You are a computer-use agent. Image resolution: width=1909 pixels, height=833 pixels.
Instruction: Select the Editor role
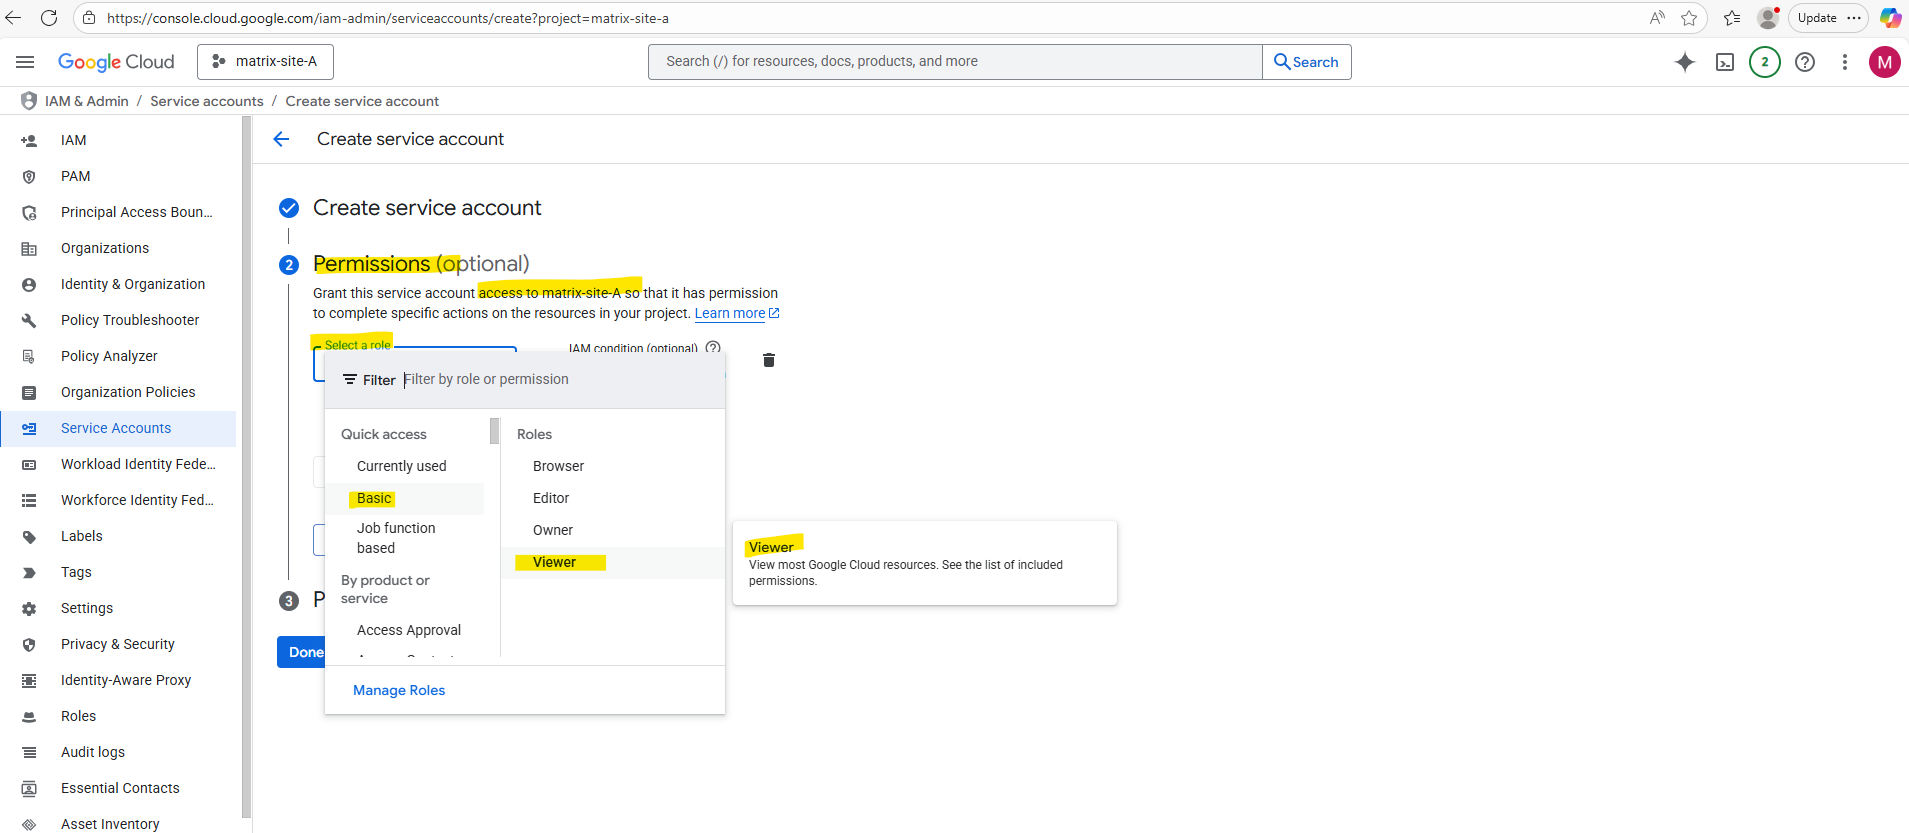pyautogui.click(x=551, y=498)
